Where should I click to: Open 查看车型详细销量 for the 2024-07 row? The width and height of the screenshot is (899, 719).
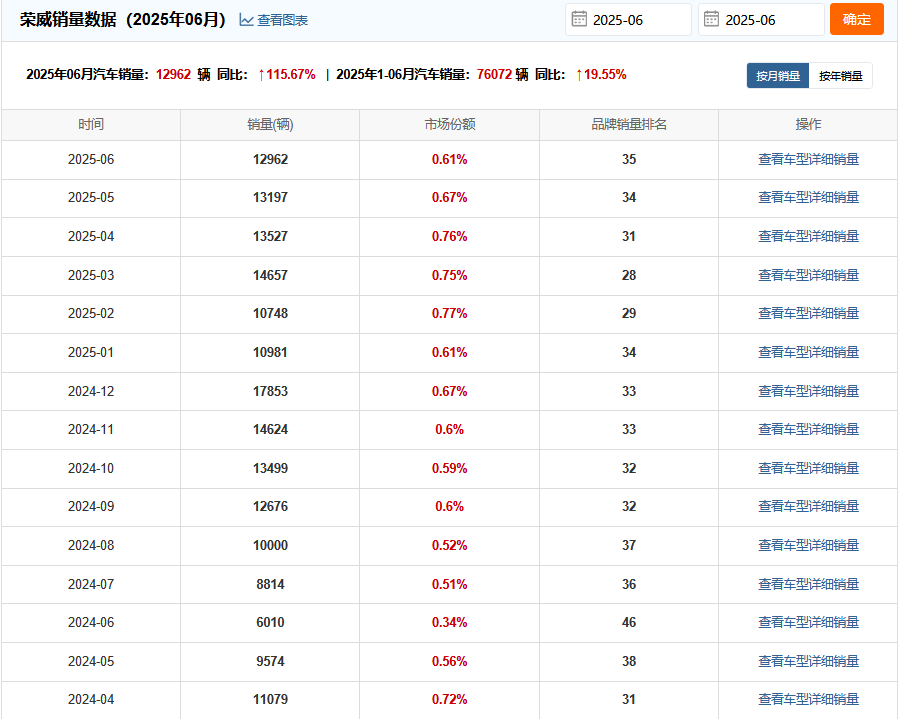point(808,584)
